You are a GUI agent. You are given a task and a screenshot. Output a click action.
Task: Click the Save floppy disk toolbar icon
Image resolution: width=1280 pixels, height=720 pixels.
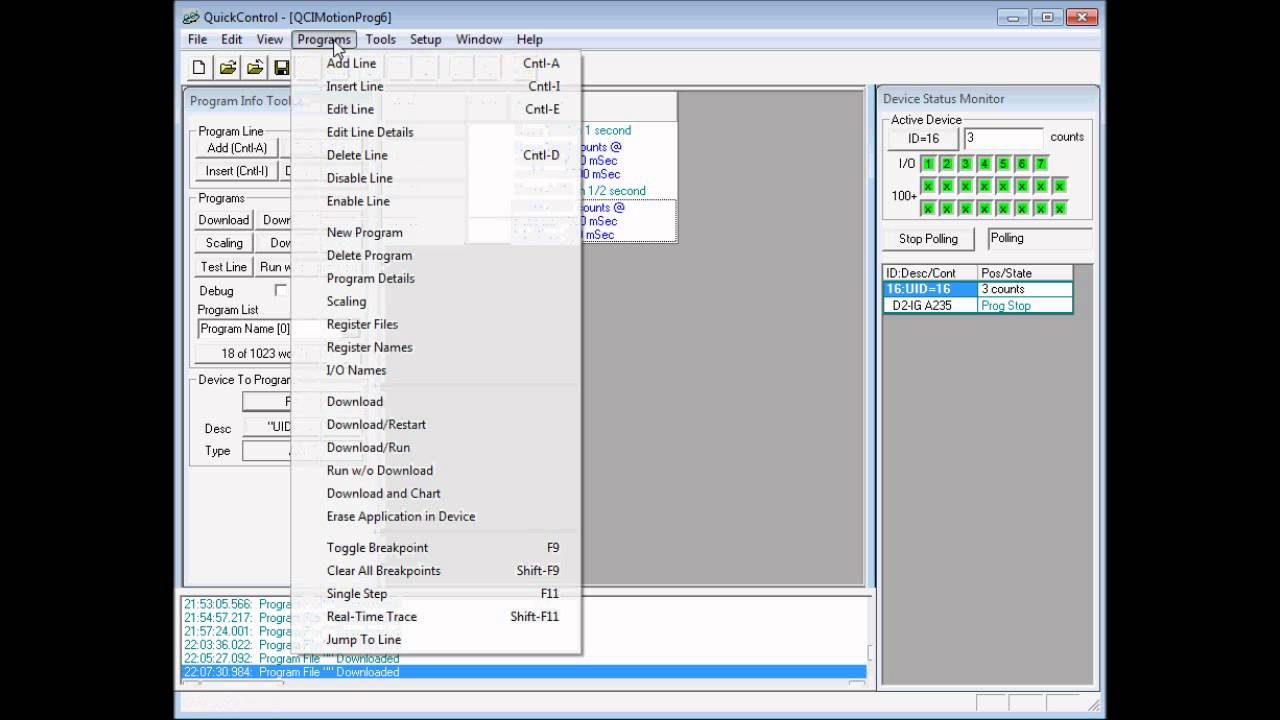[281, 67]
